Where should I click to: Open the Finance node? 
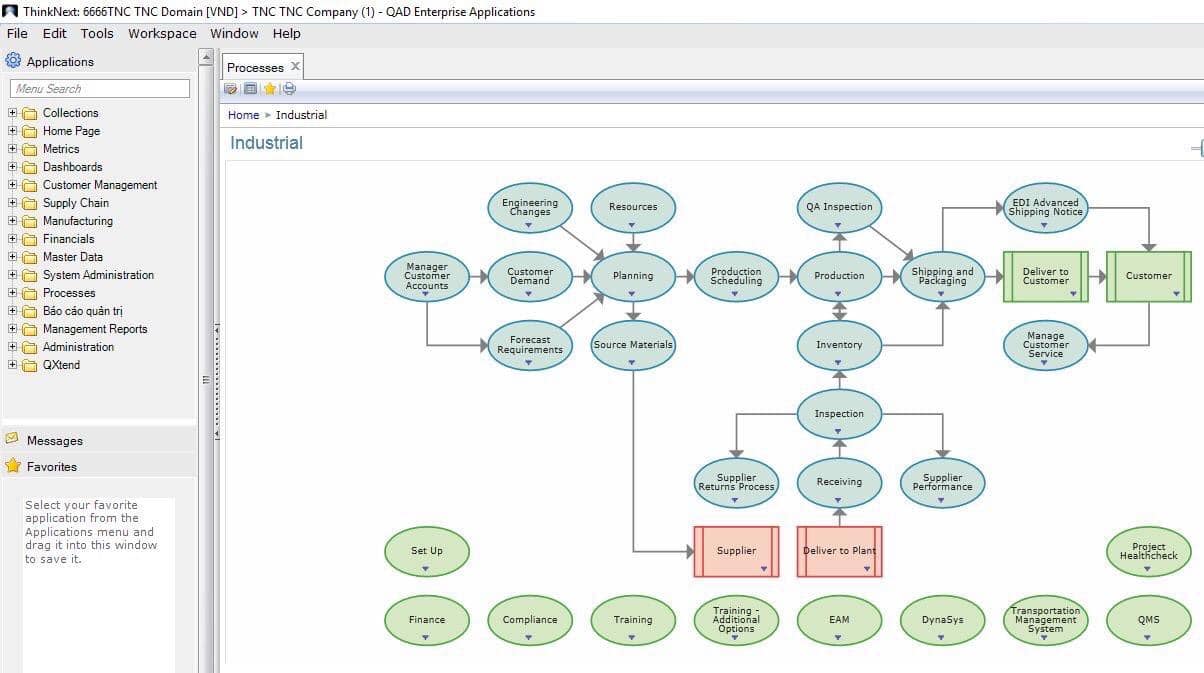coord(427,620)
